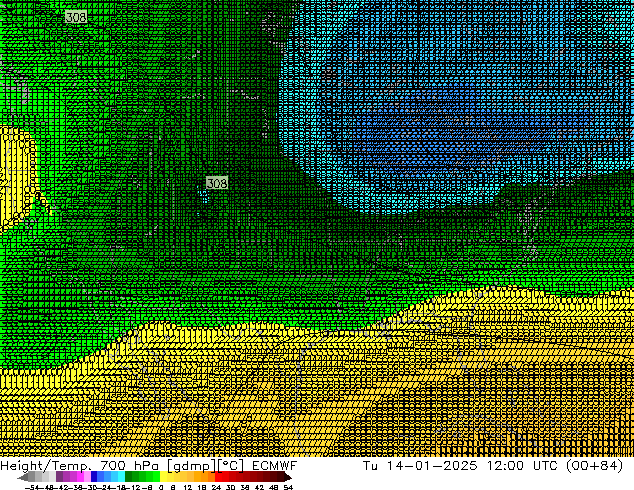Click the dark maroon right arrow end of legend
Image resolution: width=634 pixels, height=490 pixels.
pos(287,477)
